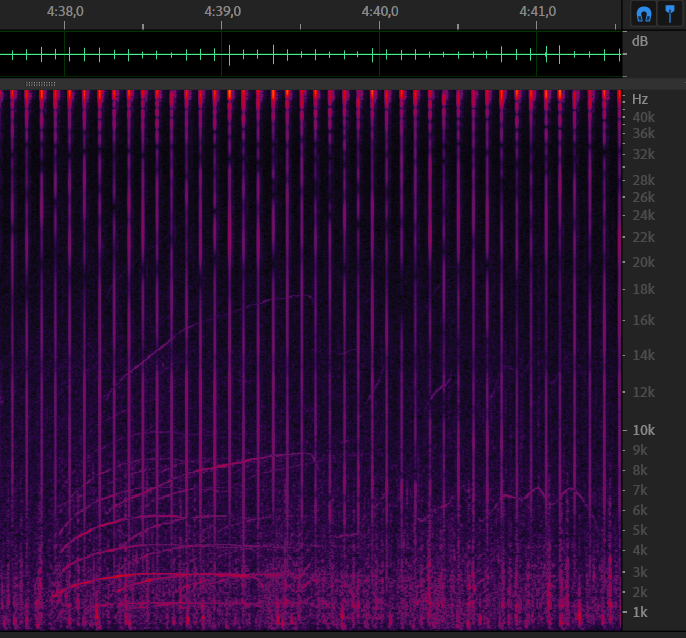The height and width of the screenshot is (638, 686).
Task: Click the 4:39,0 mark on time ruler
Action: [221, 12]
